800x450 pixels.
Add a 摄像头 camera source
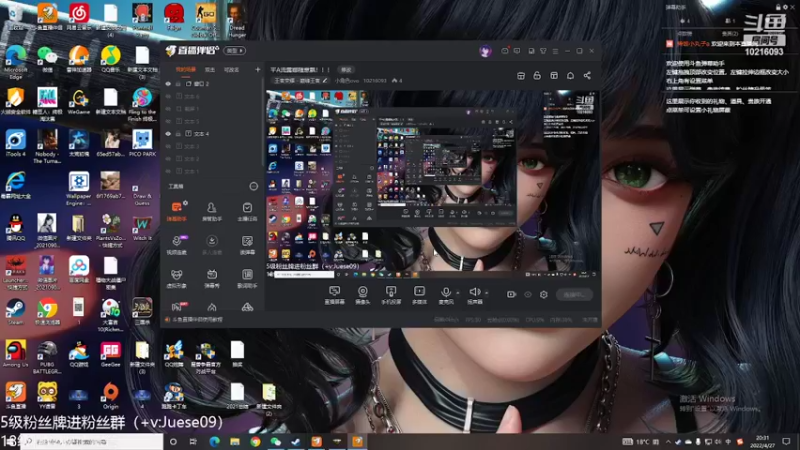[363, 294]
